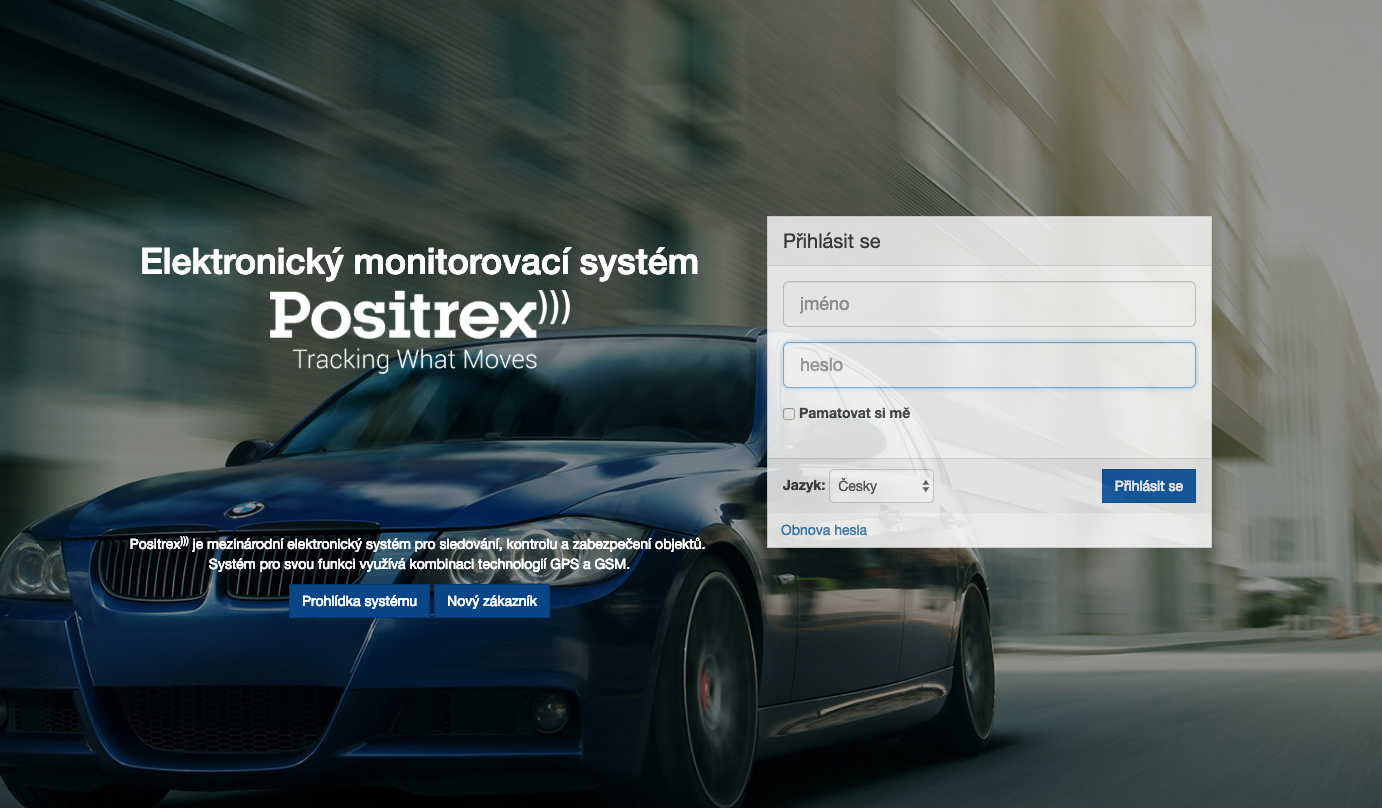Enable the Pamatovat si mě checkbox
Screen dimensions: 1382x808
tap(789, 414)
